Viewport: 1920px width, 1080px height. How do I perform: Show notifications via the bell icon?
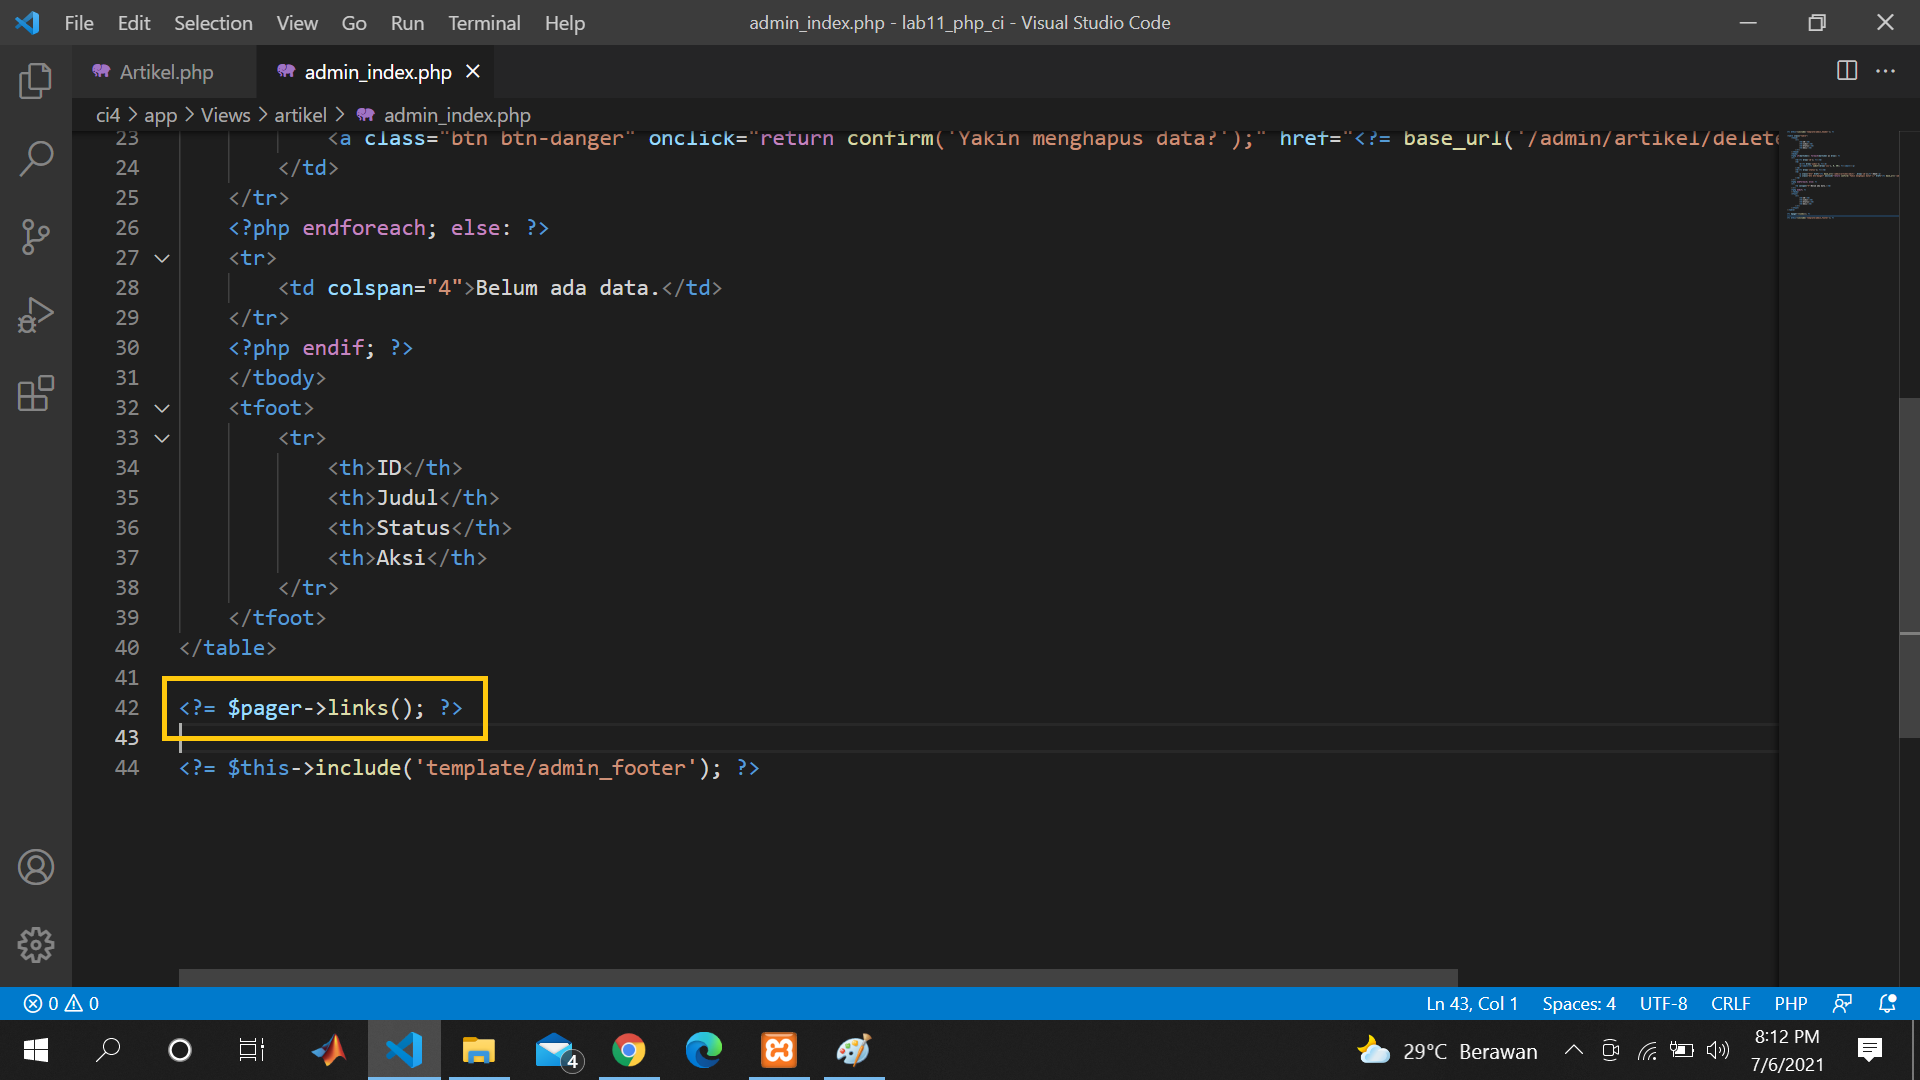click(x=1886, y=1003)
